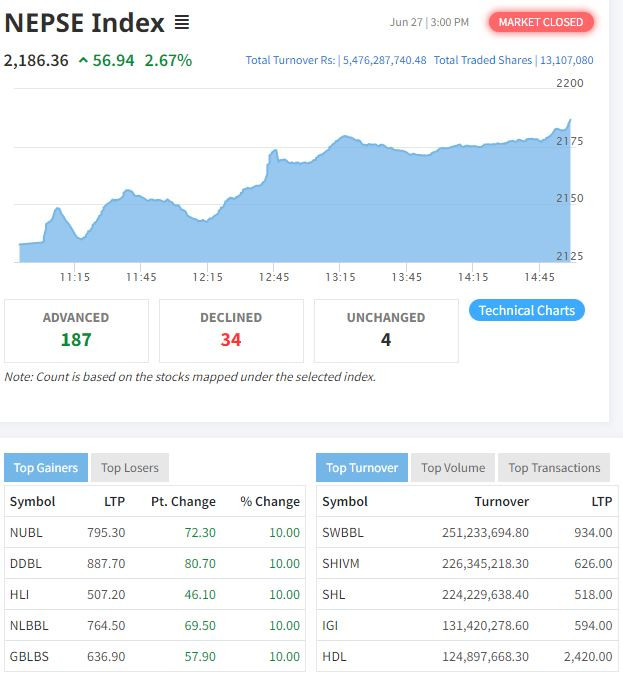Screen dimensions: 623x683
Task: Click the SHIVM symbol link
Action: [x=341, y=564]
